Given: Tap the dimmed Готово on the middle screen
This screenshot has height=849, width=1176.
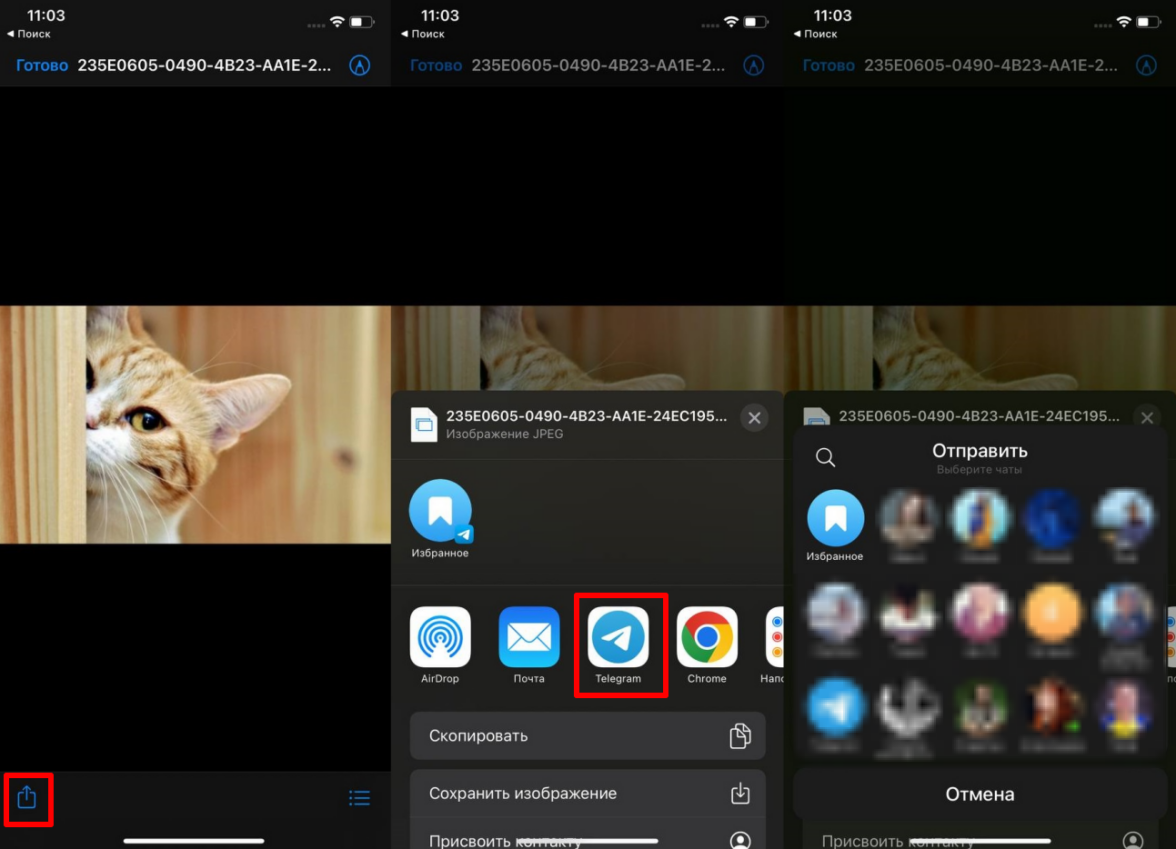Looking at the screenshot, I should 436,65.
